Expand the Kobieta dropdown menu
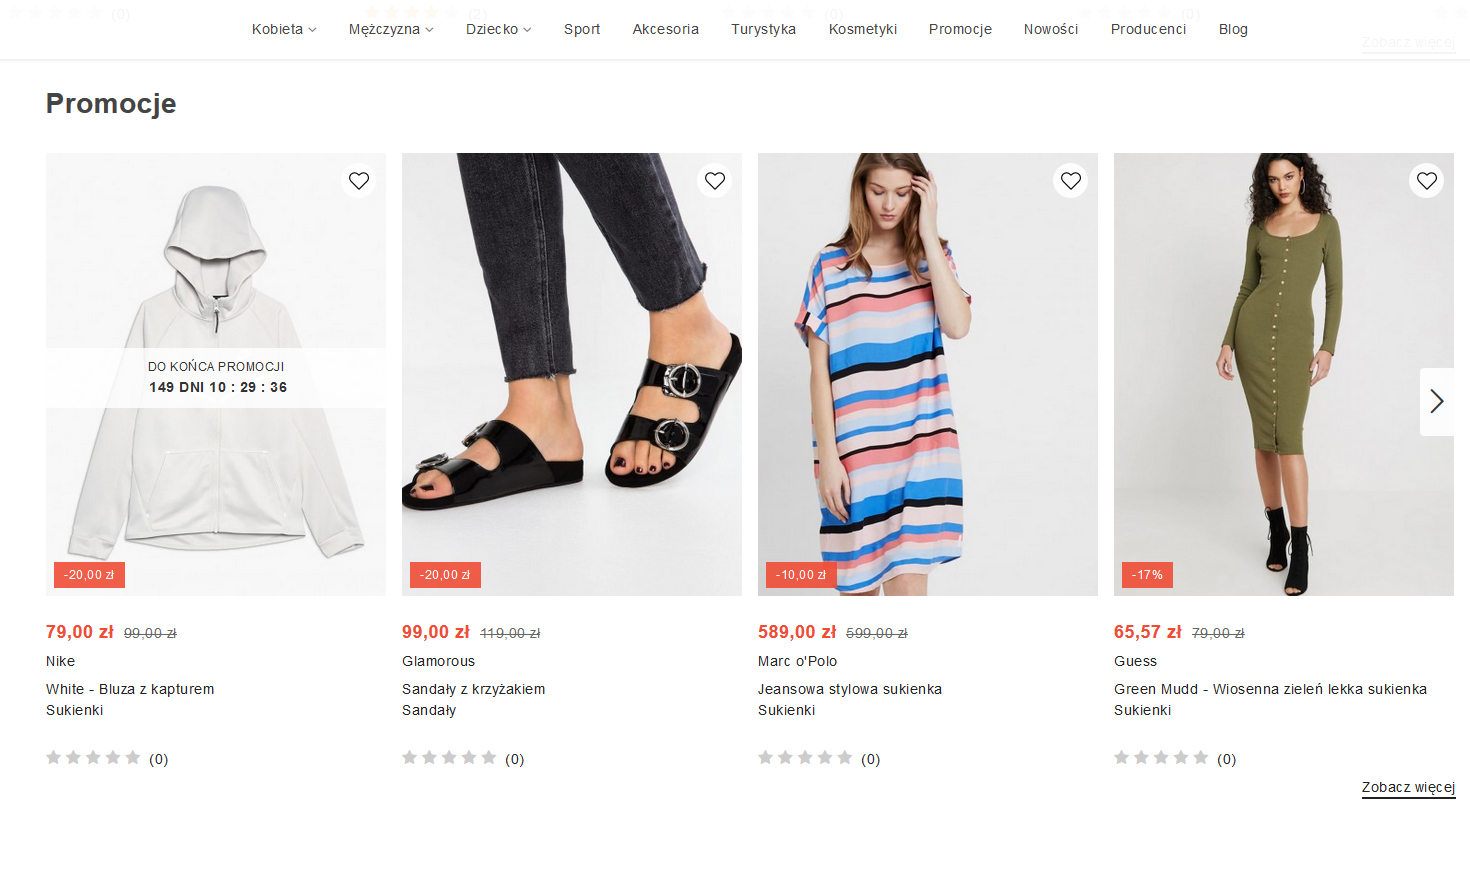 point(284,29)
